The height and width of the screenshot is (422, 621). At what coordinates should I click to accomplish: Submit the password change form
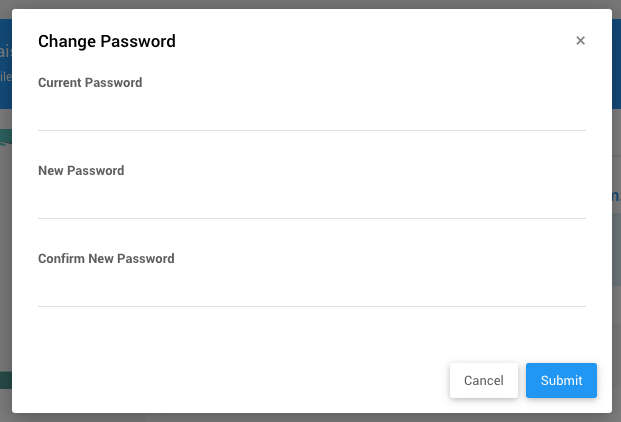pyautogui.click(x=561, y=381)
